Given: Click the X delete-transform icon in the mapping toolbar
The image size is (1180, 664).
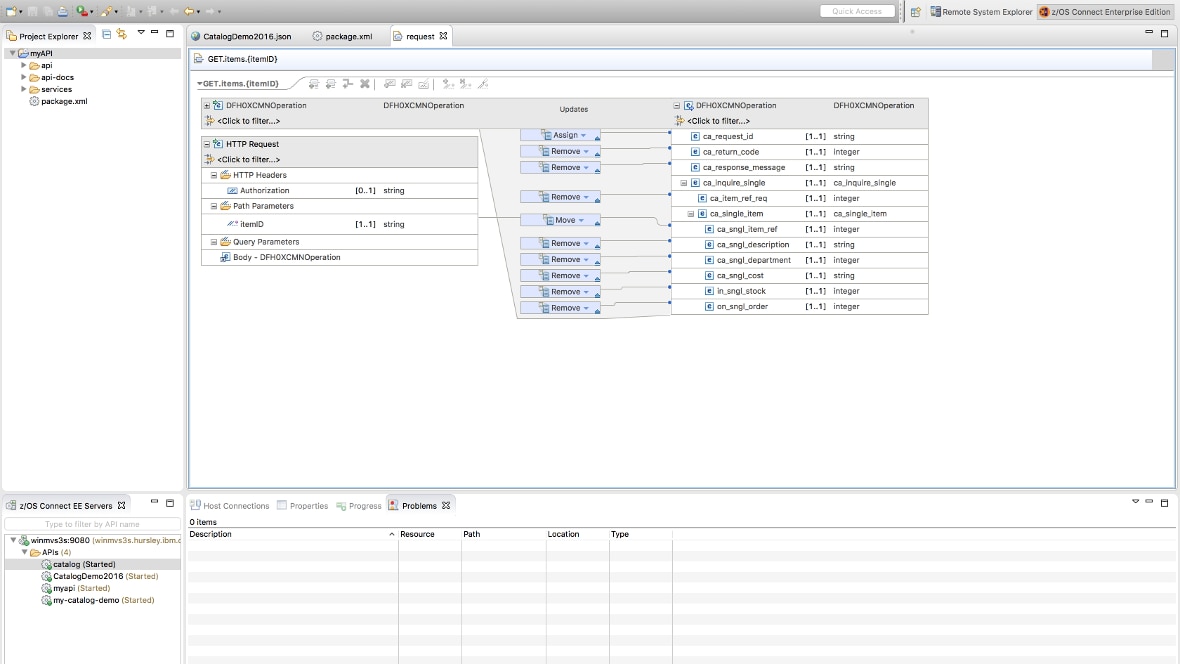Looking at the screenshot, I should (x=364, y=85).
